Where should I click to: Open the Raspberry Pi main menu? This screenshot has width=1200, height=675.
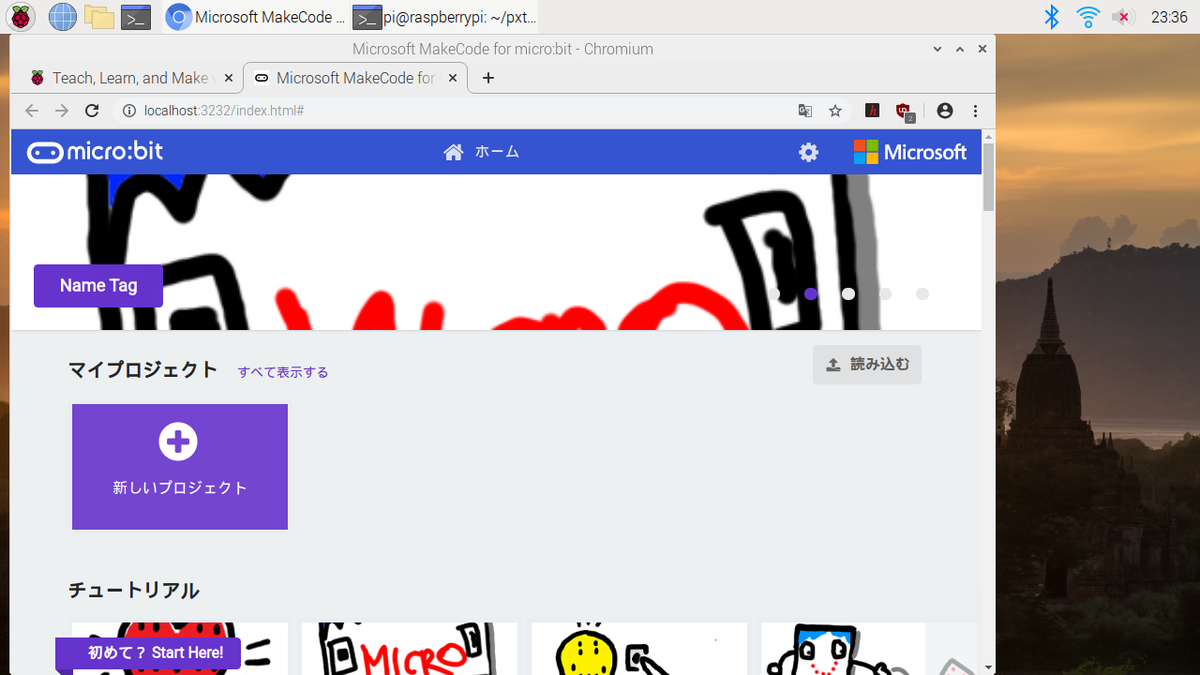point(21,16)
